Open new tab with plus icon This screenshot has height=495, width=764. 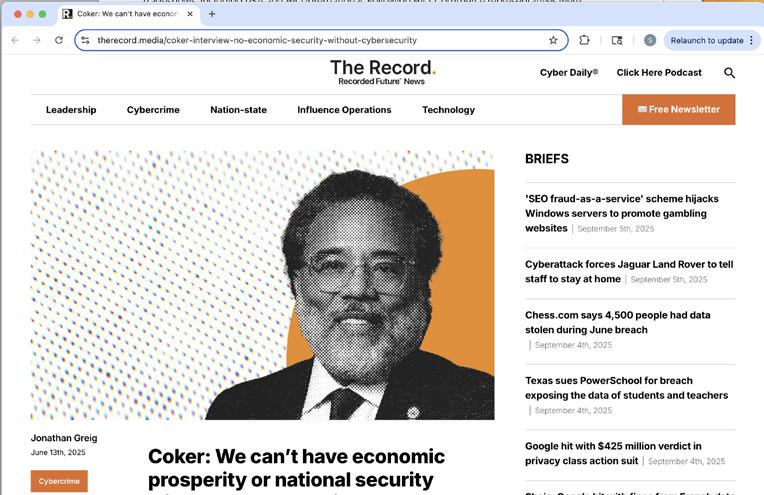tap(212, 14)
